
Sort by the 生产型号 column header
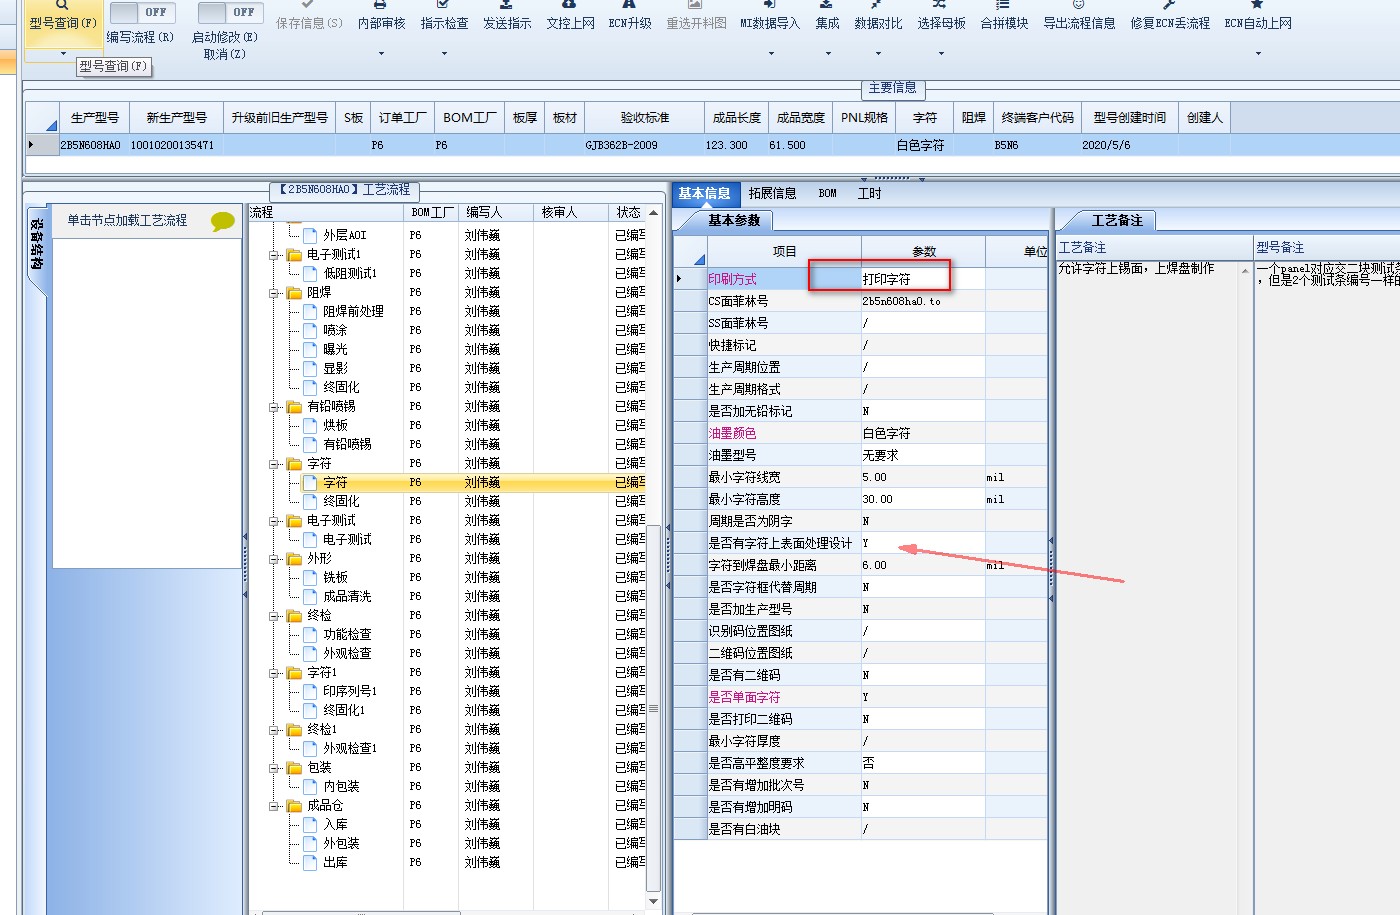[x=95, y=117]
